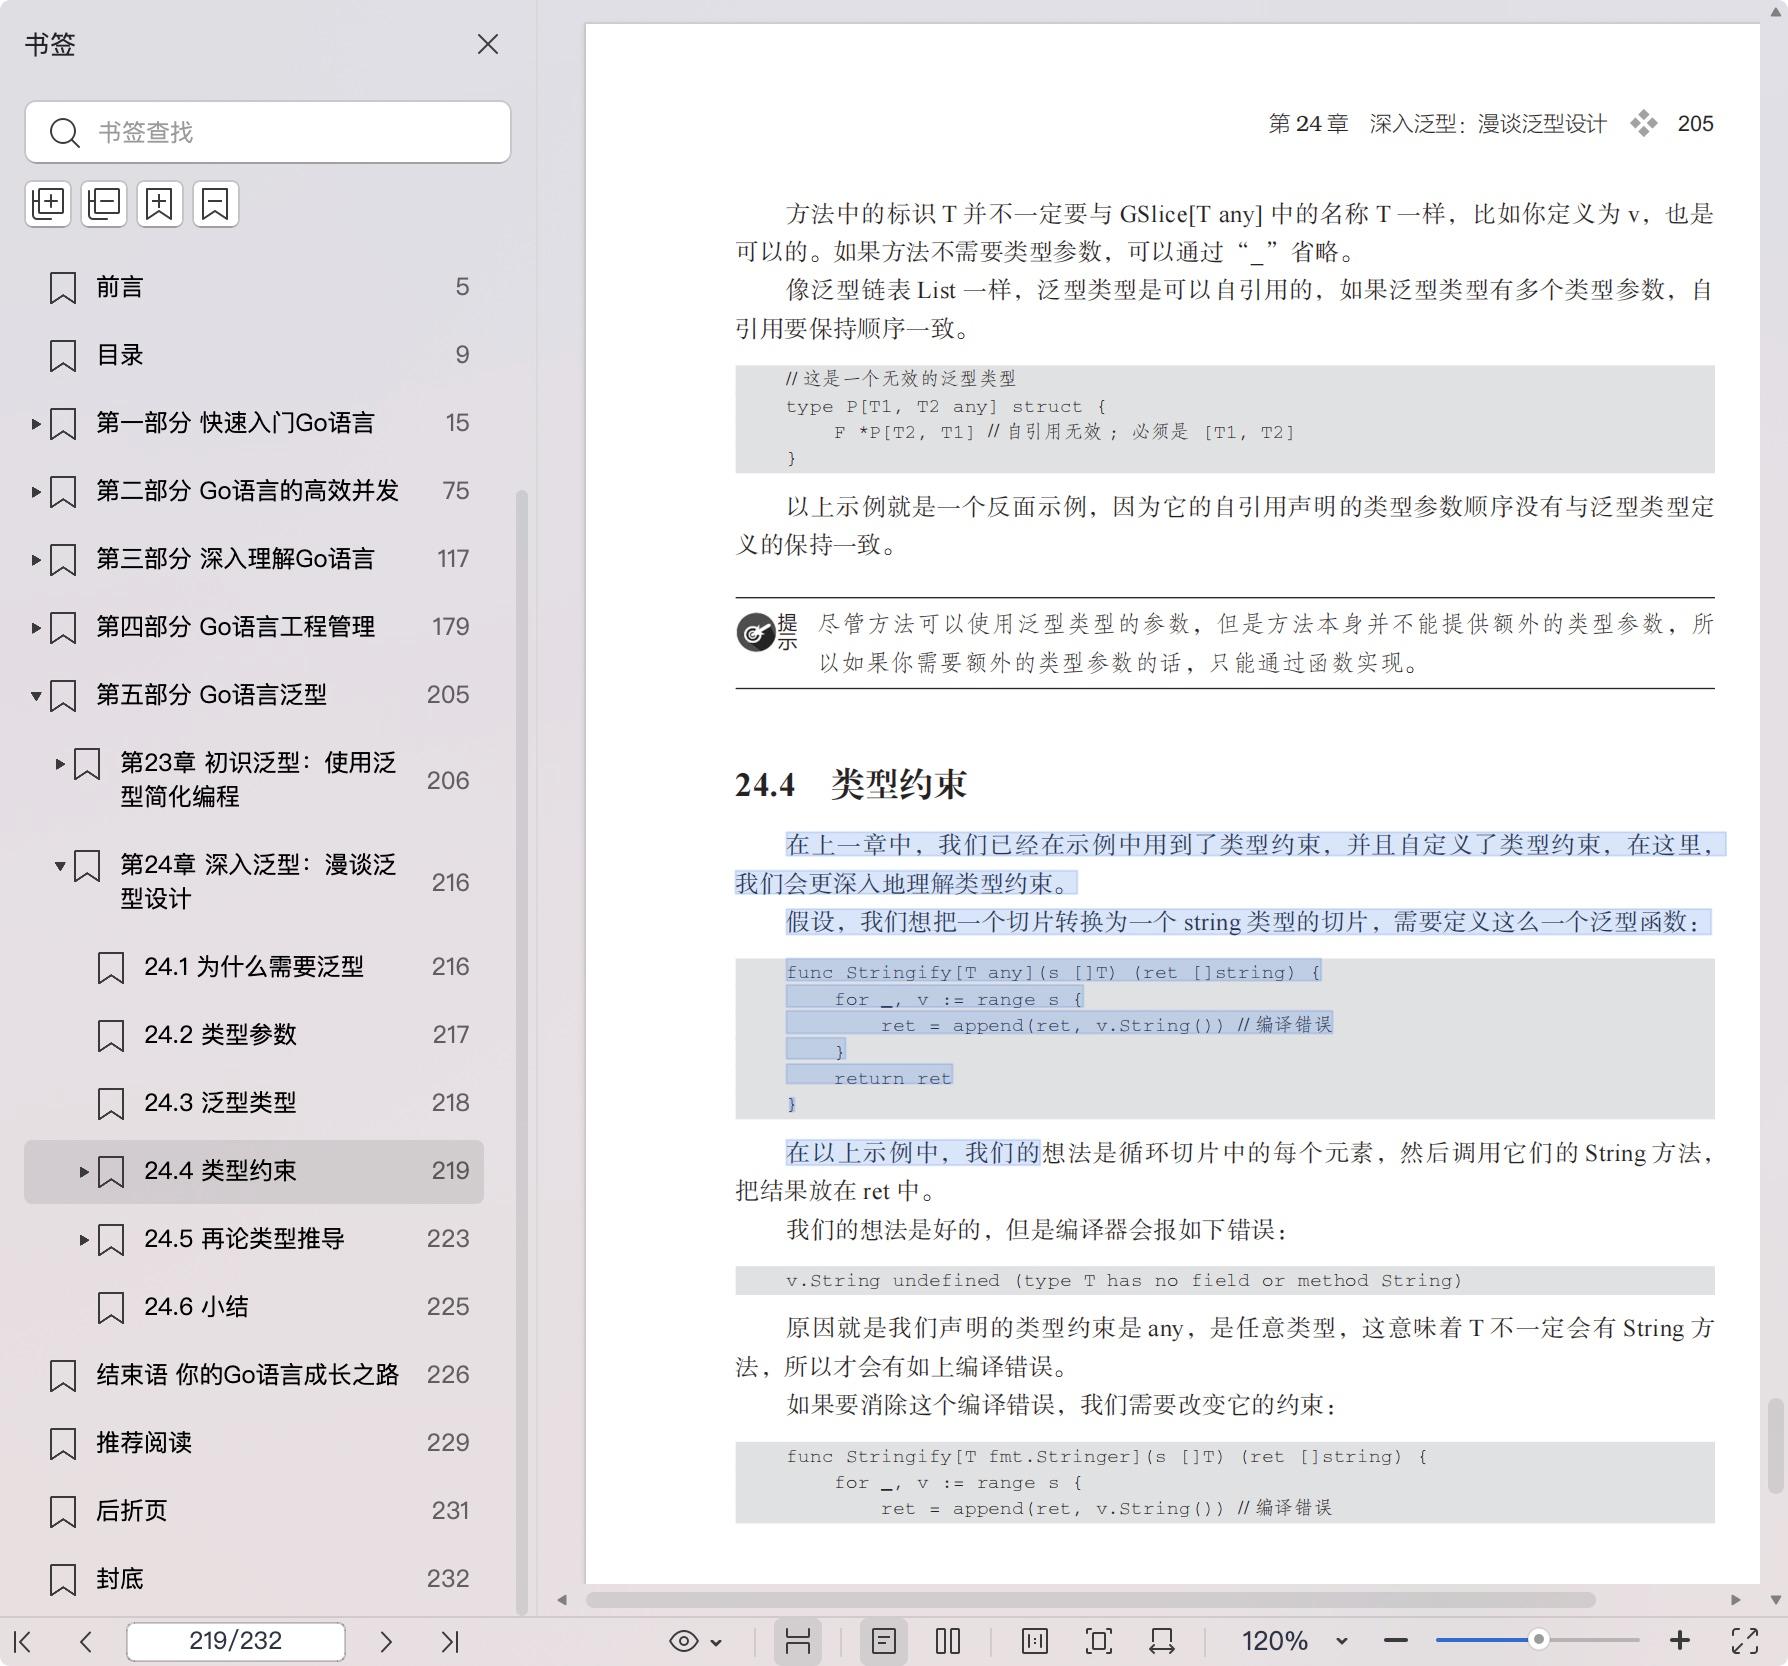Click the bookmark icon beside 推荐阅读
The image size is (1788, 1666).
(x=63, y=1444)
